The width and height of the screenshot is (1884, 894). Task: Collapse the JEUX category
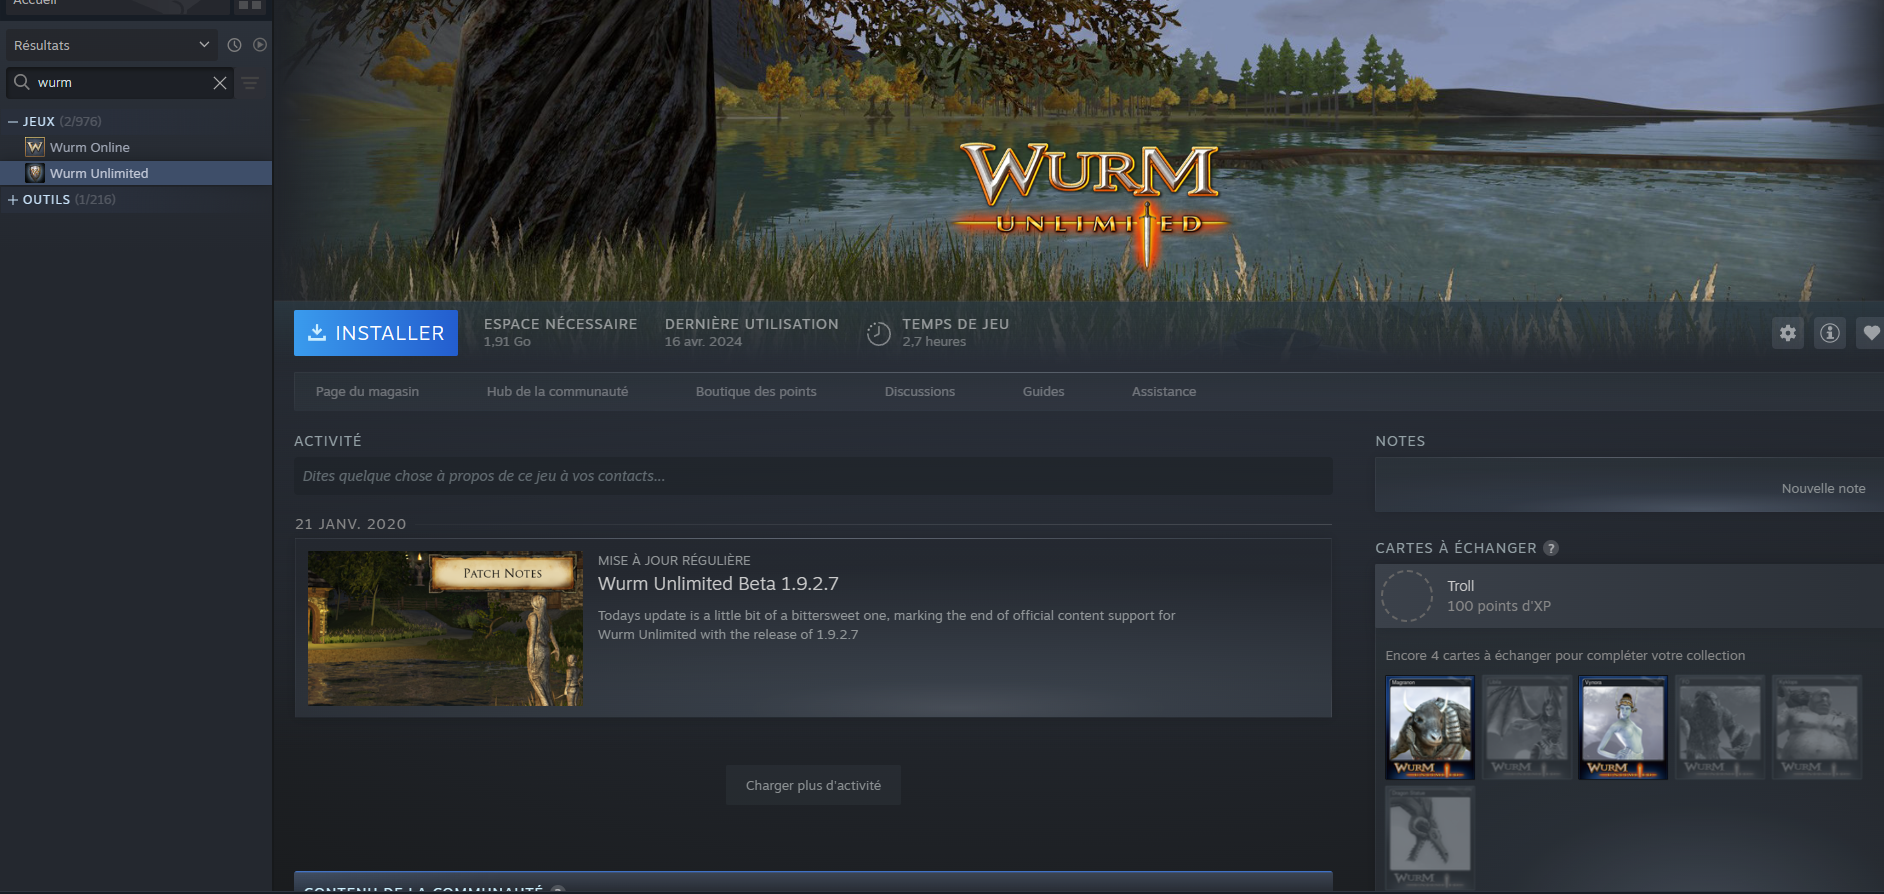tap(12, 121)
